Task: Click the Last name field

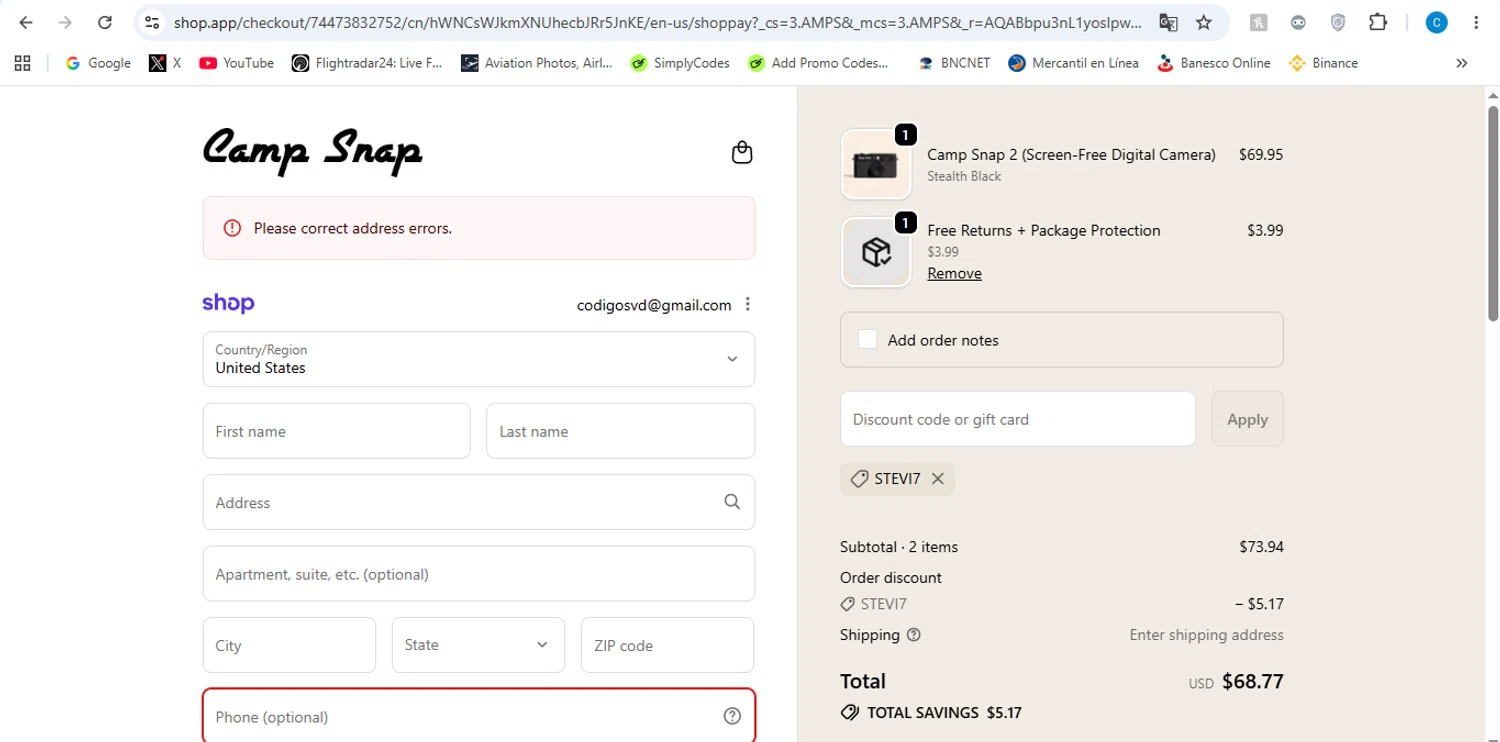Action: (x=620, y=431)
